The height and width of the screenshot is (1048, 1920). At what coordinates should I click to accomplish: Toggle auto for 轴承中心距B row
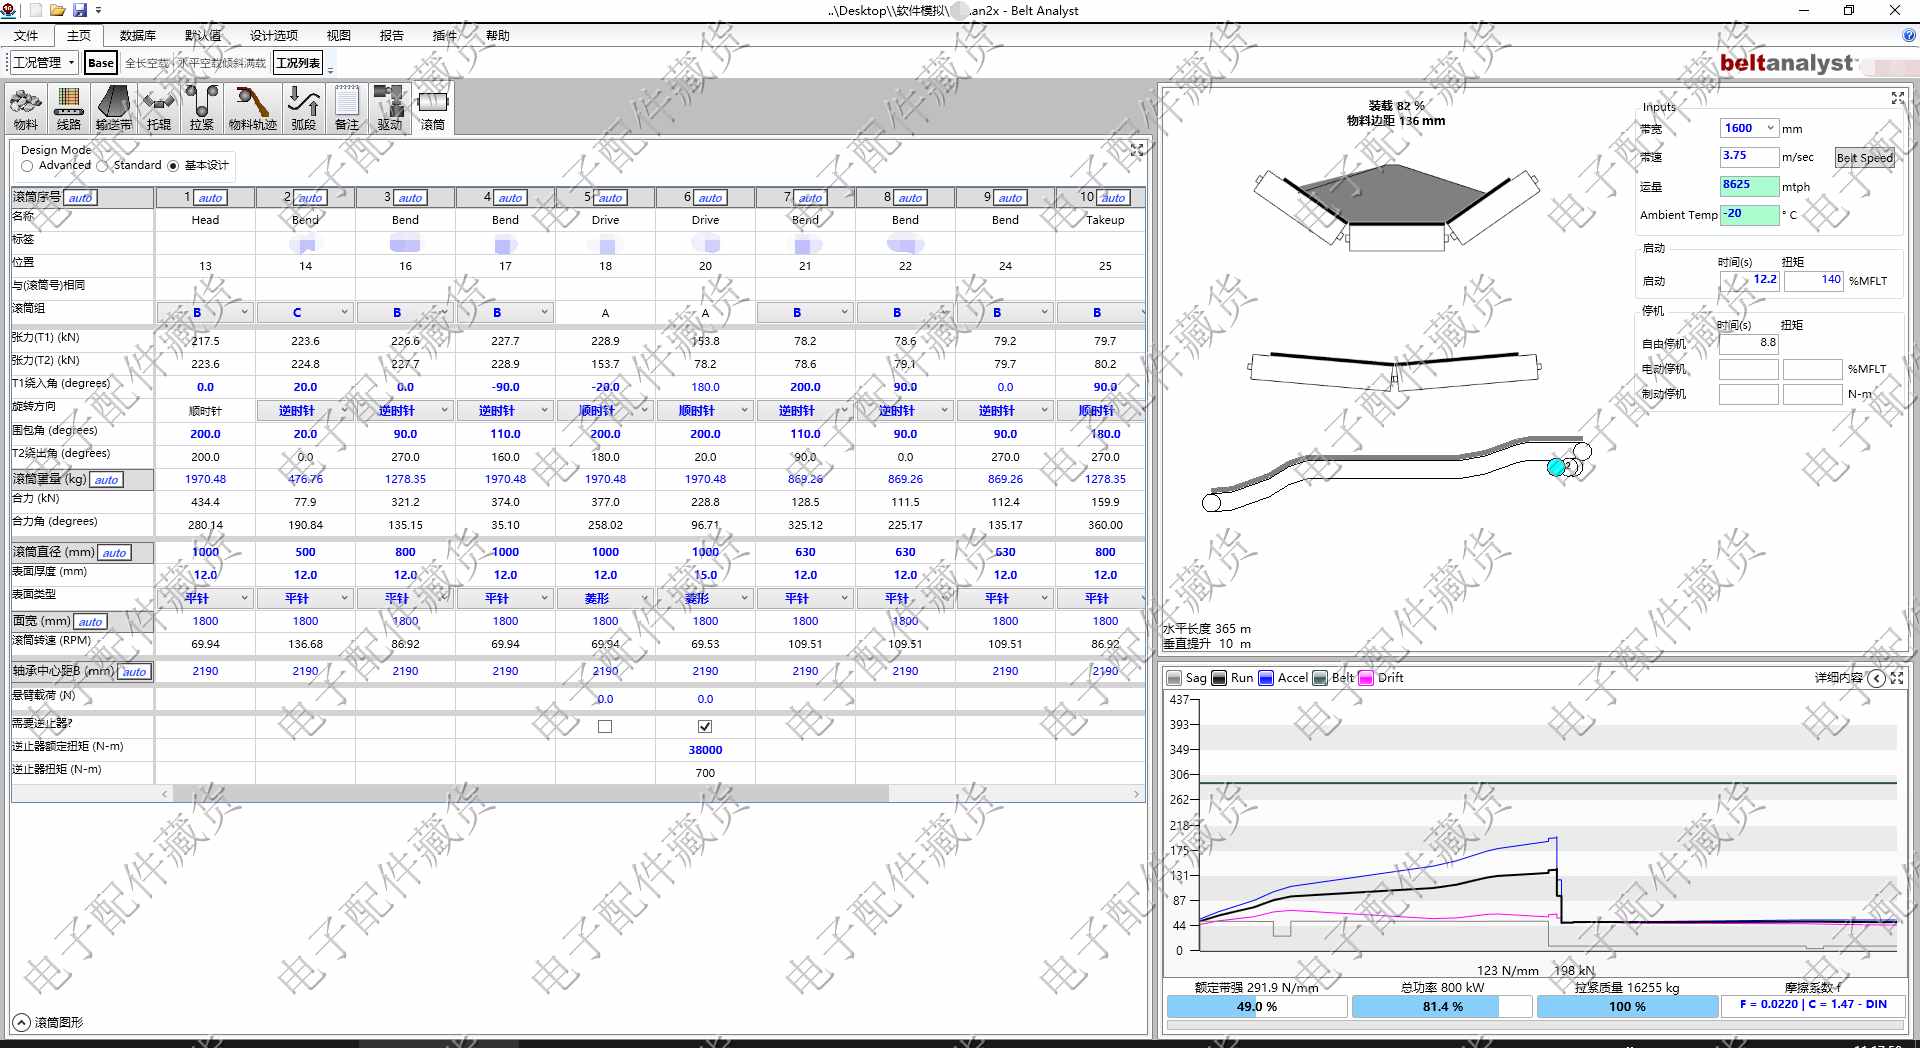pyautogui.click(x=134, y=672)
